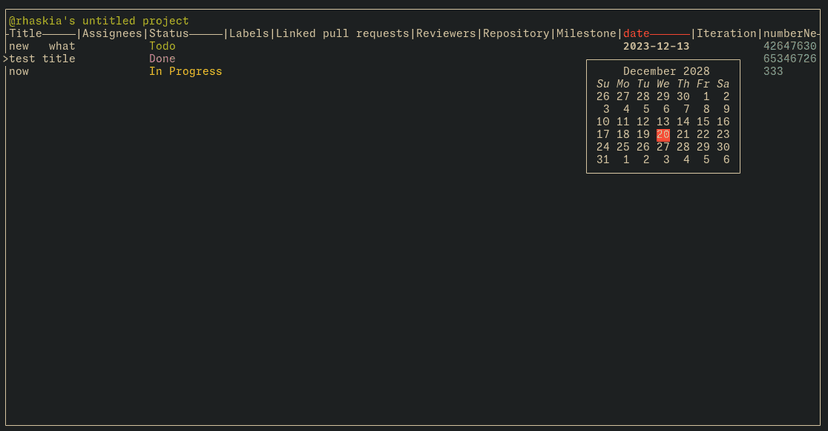
Task: Select the Iteration column header
Action: [x=726, y=34]
